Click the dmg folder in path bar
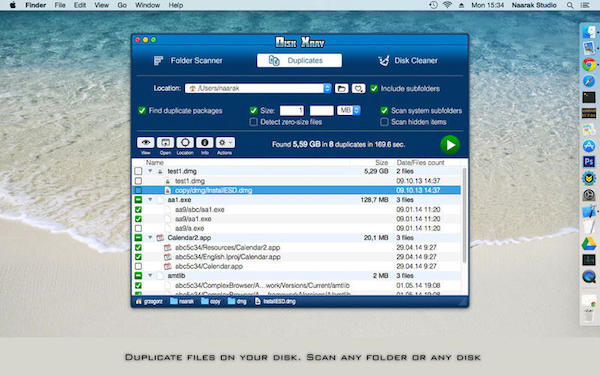 coord(237,302)
